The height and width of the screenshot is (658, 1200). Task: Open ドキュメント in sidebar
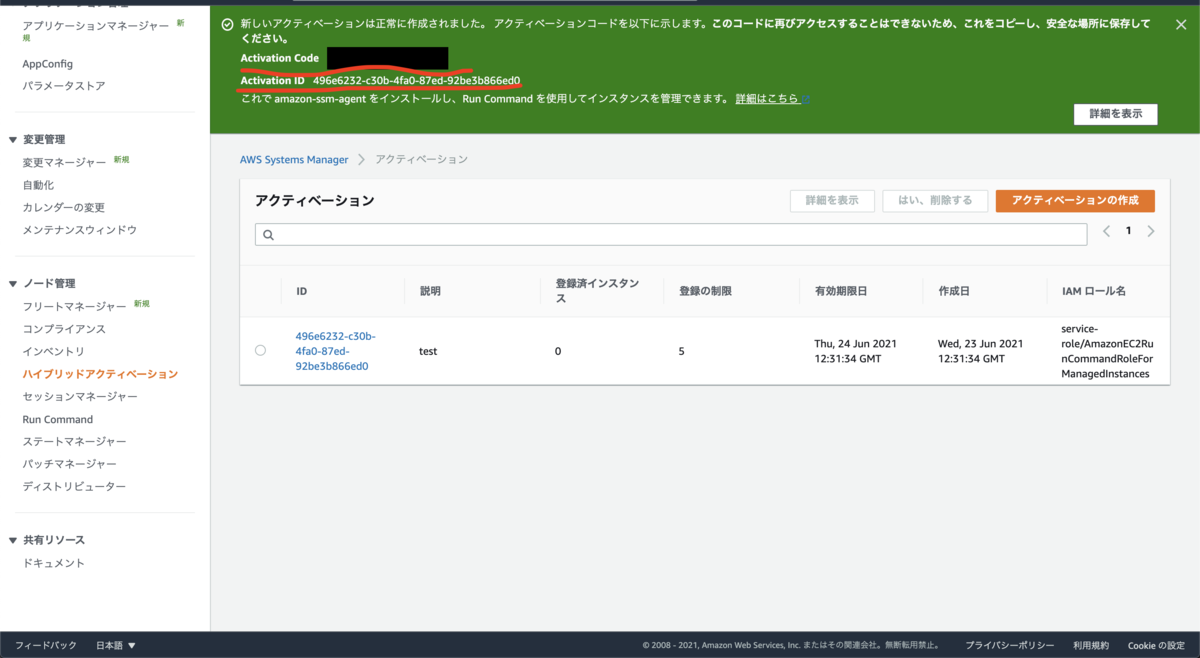(54, 563)
